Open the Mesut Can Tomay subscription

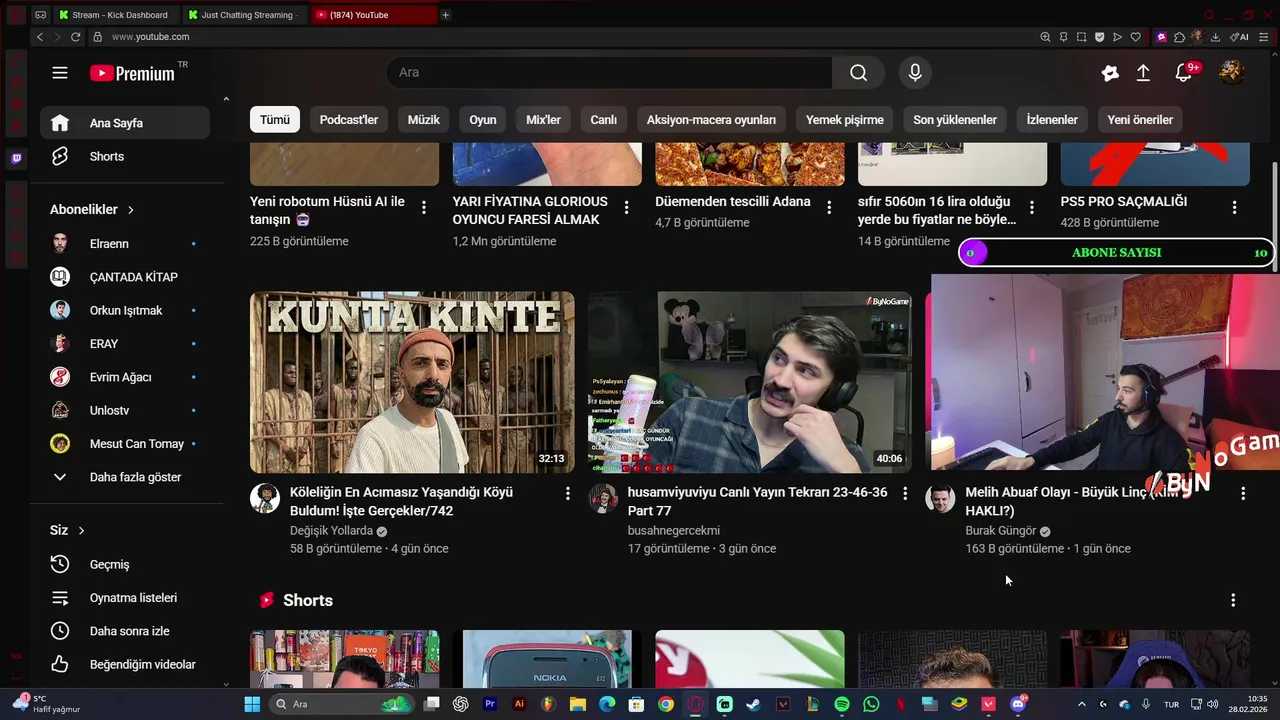[x=125, y=444]
